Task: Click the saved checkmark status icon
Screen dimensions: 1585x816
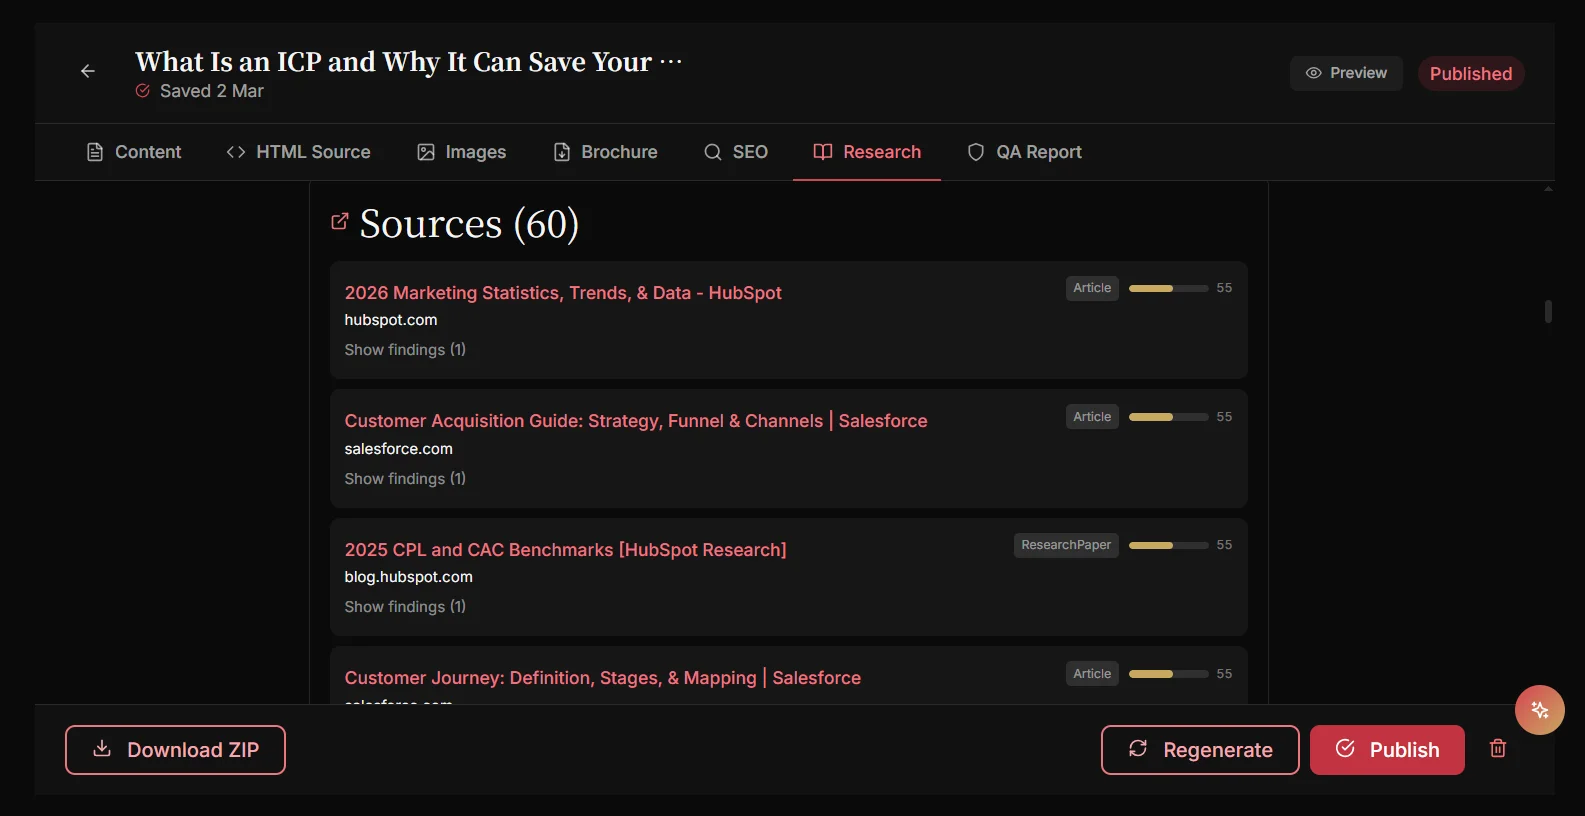Action: 143,91
